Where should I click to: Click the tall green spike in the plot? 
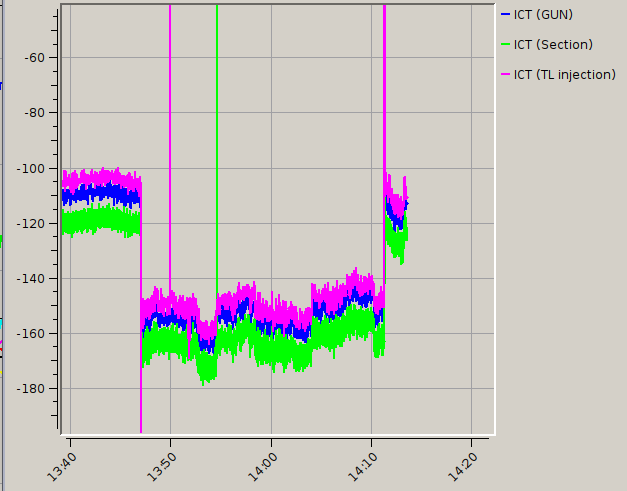click(x=217, y=150)
